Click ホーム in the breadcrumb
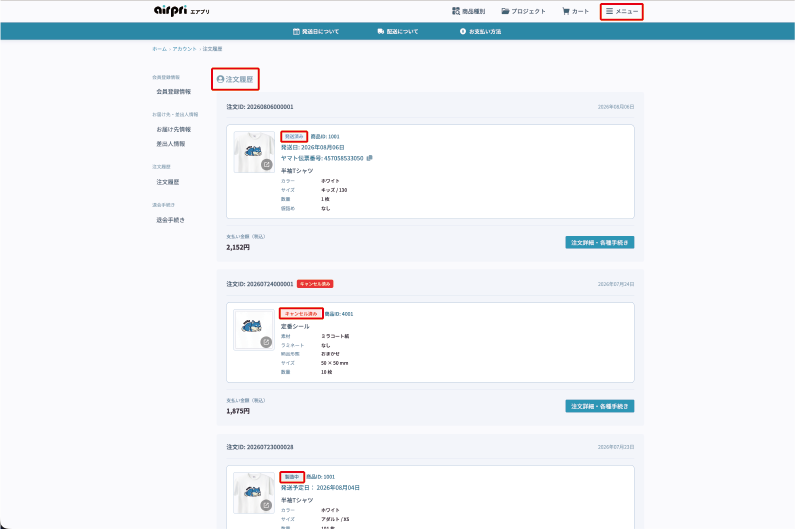The width and height of the screenshot is (795, 529). pos(159,49)
